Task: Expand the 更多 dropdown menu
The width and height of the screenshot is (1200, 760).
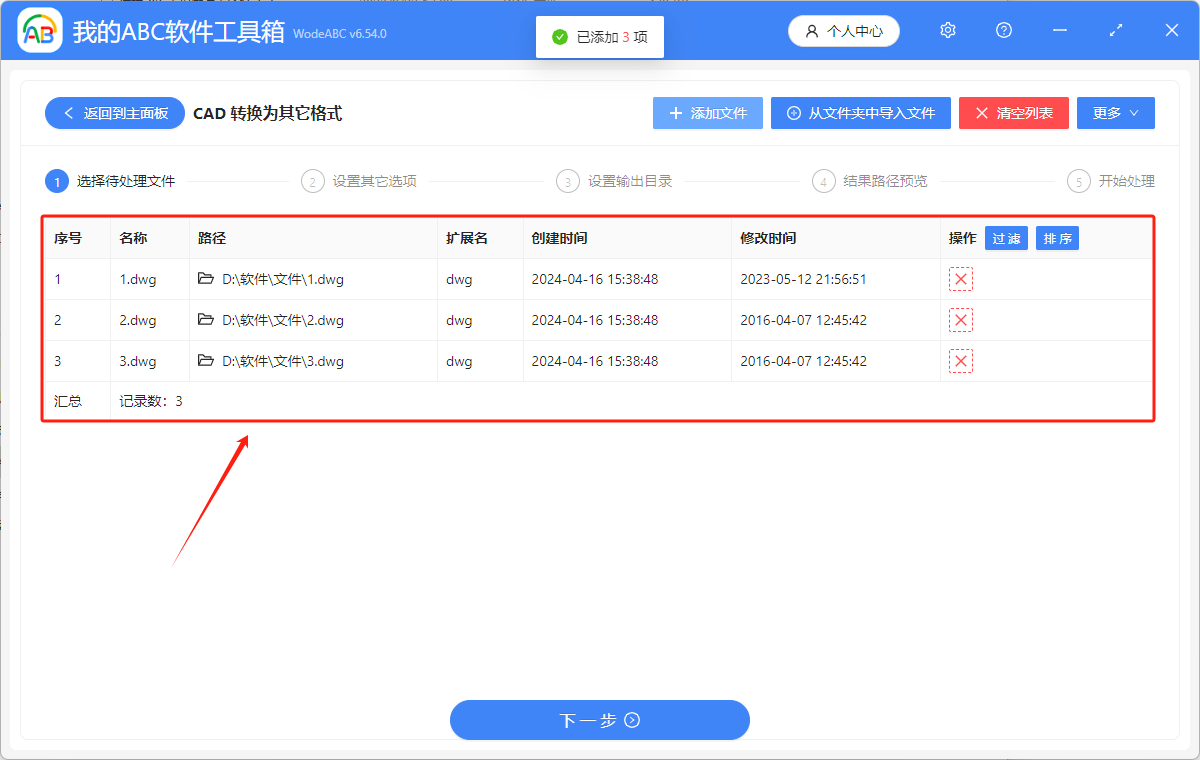Action: click(1115, 113)
